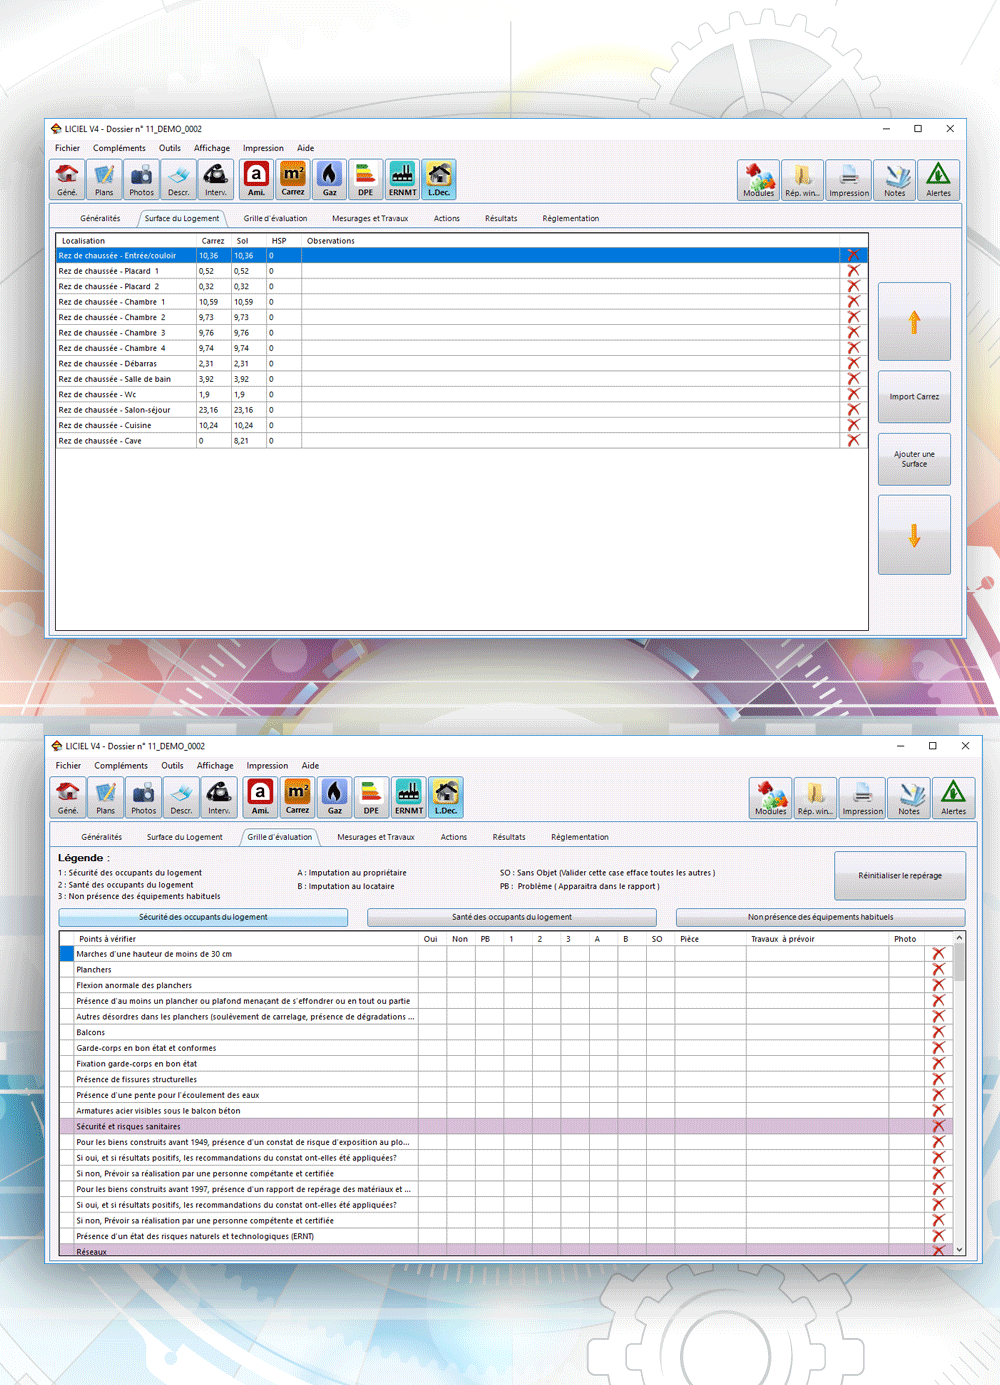
Task: Open Modules in the Grille d'évaluation window toolbar
Action: tap(770, 798)
